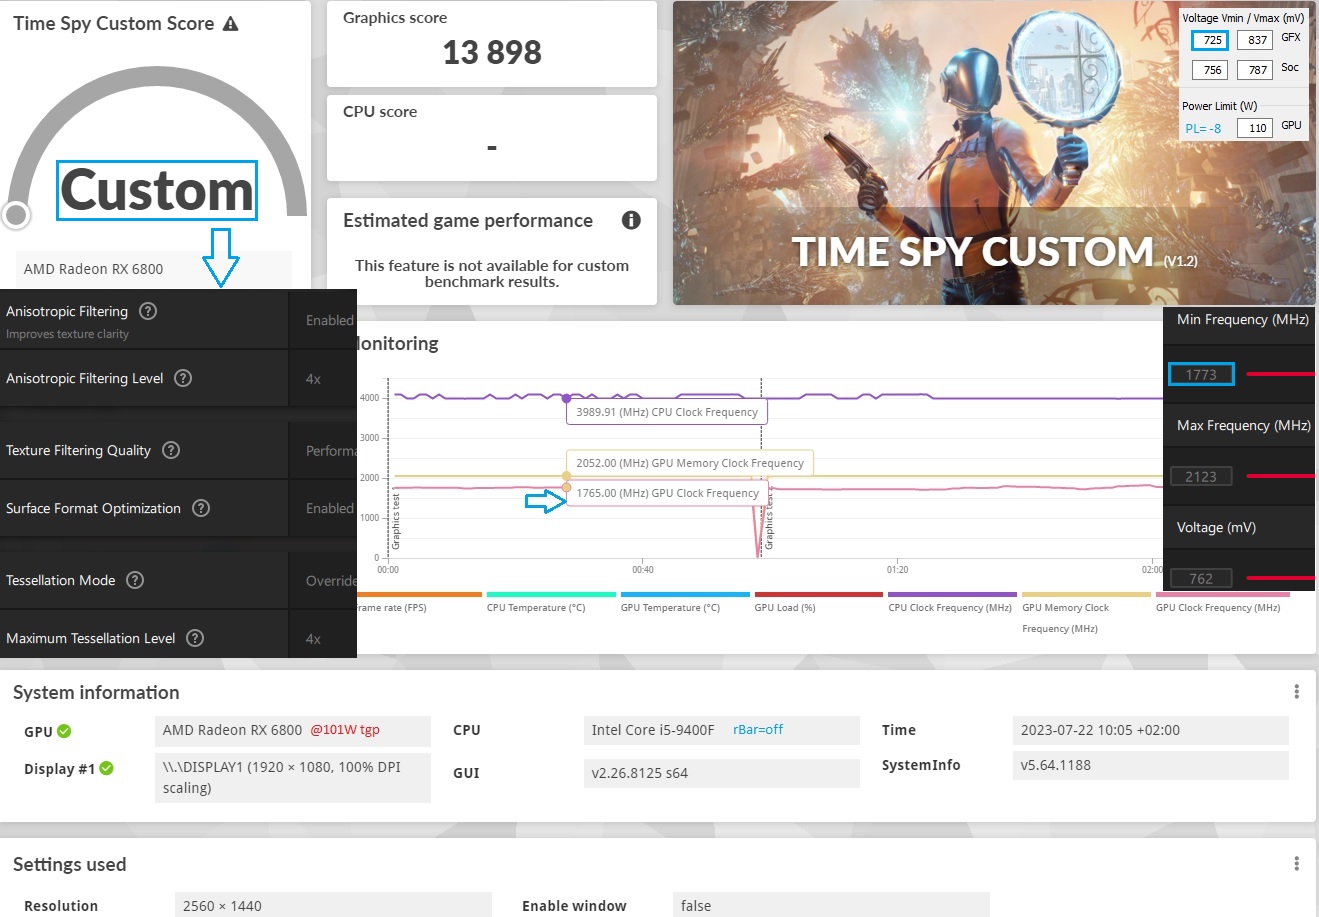Click the question mark beside Maximum Tessellation Level
Viewport: 1319px width, 917px height.
pyautogui.click(x=195, y=638)
